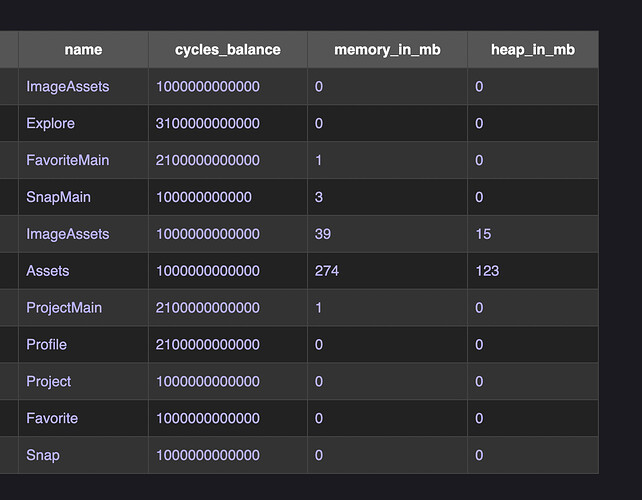Screen dimensions: 642x500
Task: Open the ProjectMain name link
Action: [64, 308]
